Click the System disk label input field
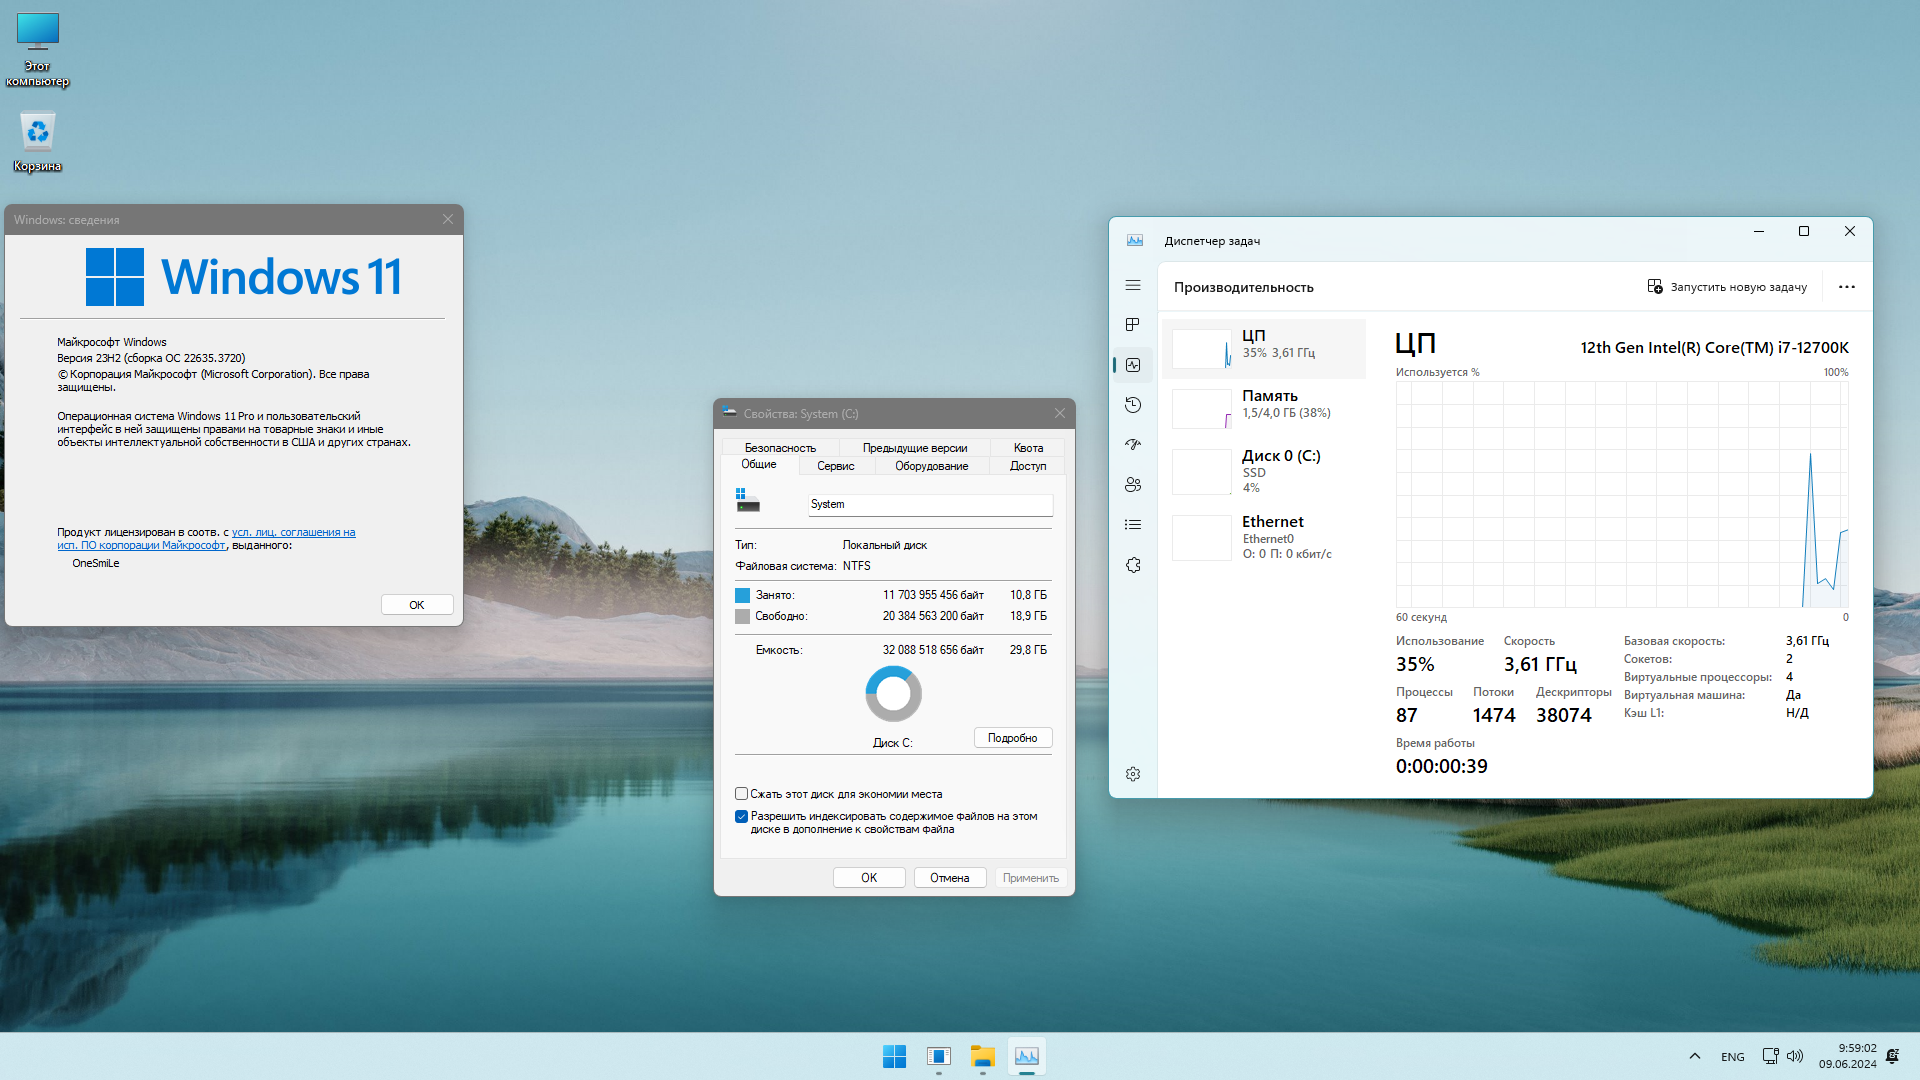The width and height of the screenshot is (1920, 1080). click(x=929, y=504)
